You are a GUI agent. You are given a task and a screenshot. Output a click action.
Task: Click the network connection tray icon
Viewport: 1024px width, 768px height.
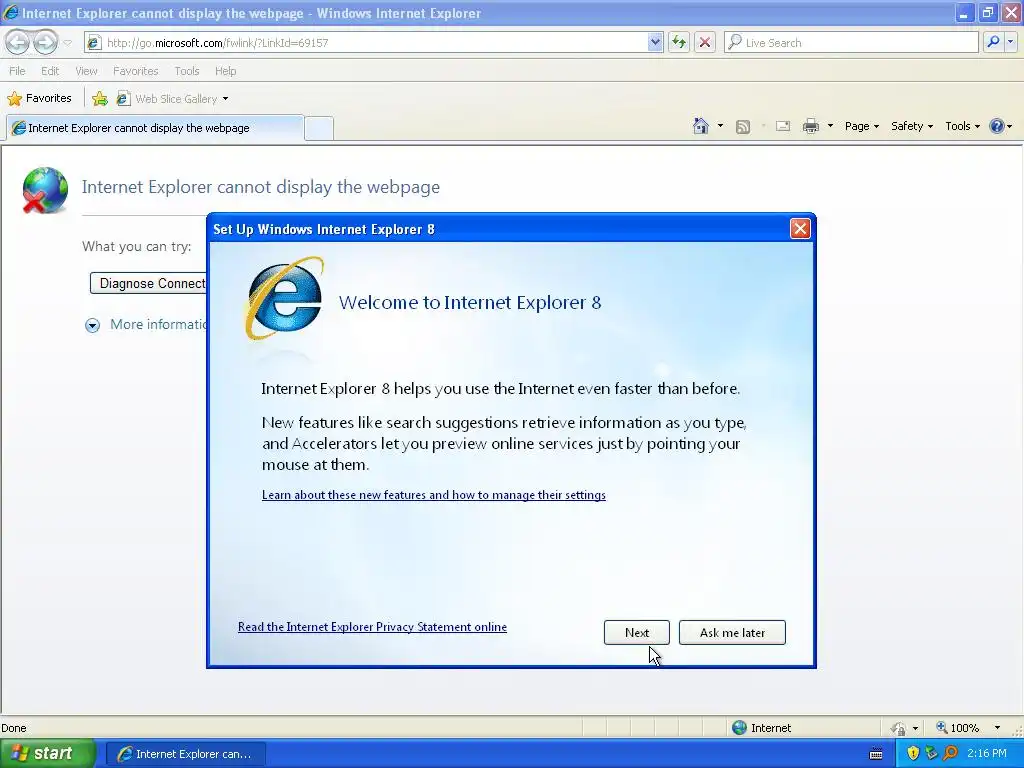click(931, 754)
